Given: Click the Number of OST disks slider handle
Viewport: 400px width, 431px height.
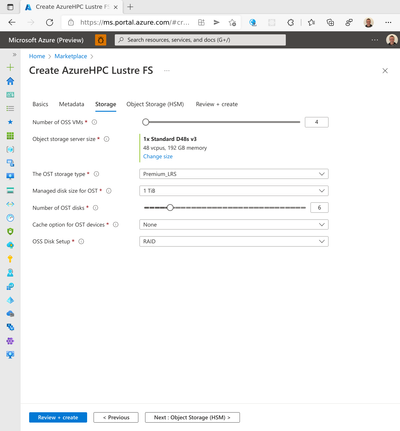Looking at the screenshot, I should [x=170, y=208].
